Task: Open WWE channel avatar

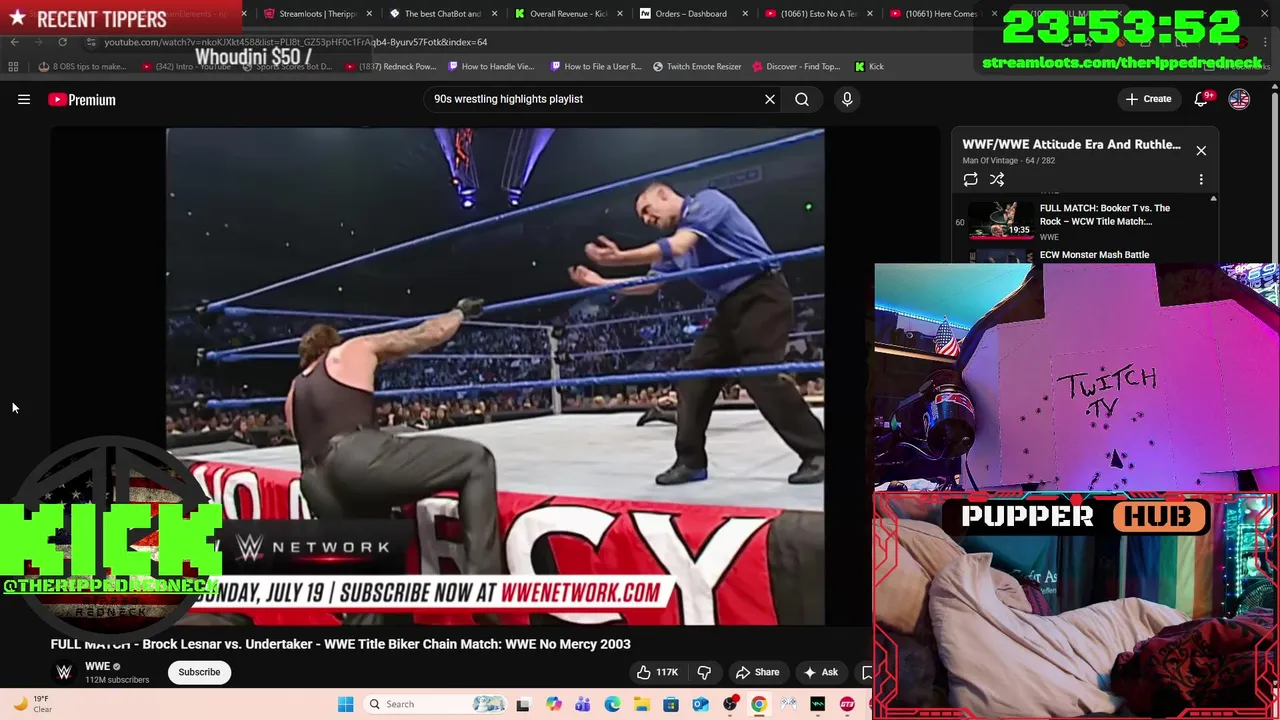Action: (x=64, y=672)
